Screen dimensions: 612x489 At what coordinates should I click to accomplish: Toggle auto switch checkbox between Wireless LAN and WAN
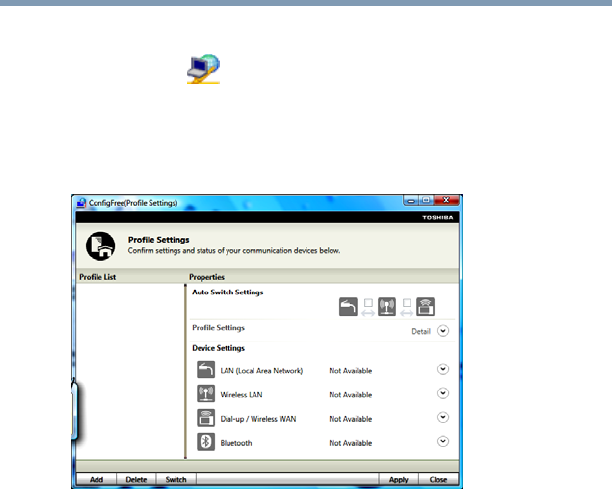(407, 303)
